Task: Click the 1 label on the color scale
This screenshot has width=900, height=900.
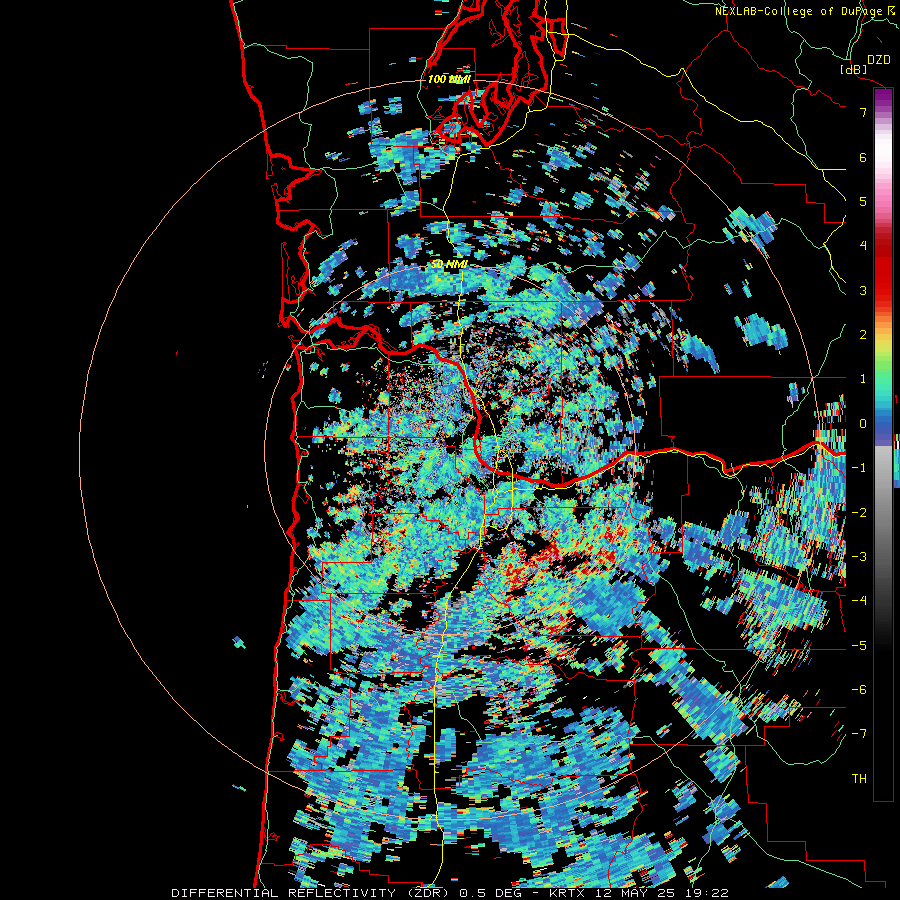Action: tap(863, 379)
